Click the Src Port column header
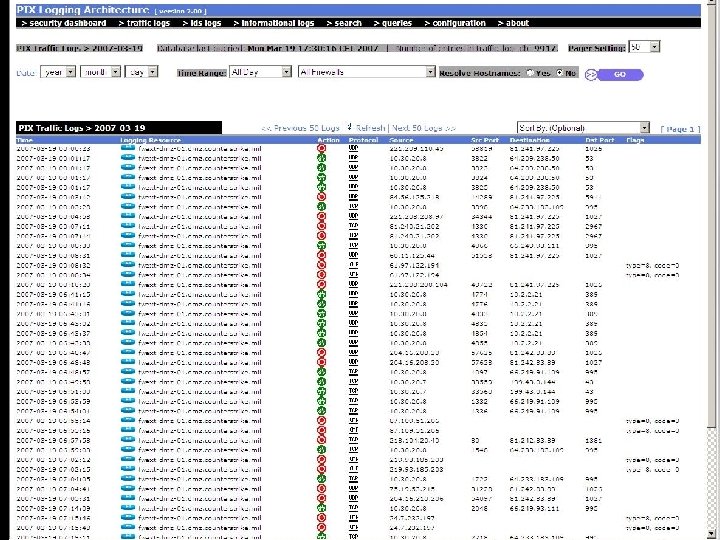720x540 pixels. point(485,140)
